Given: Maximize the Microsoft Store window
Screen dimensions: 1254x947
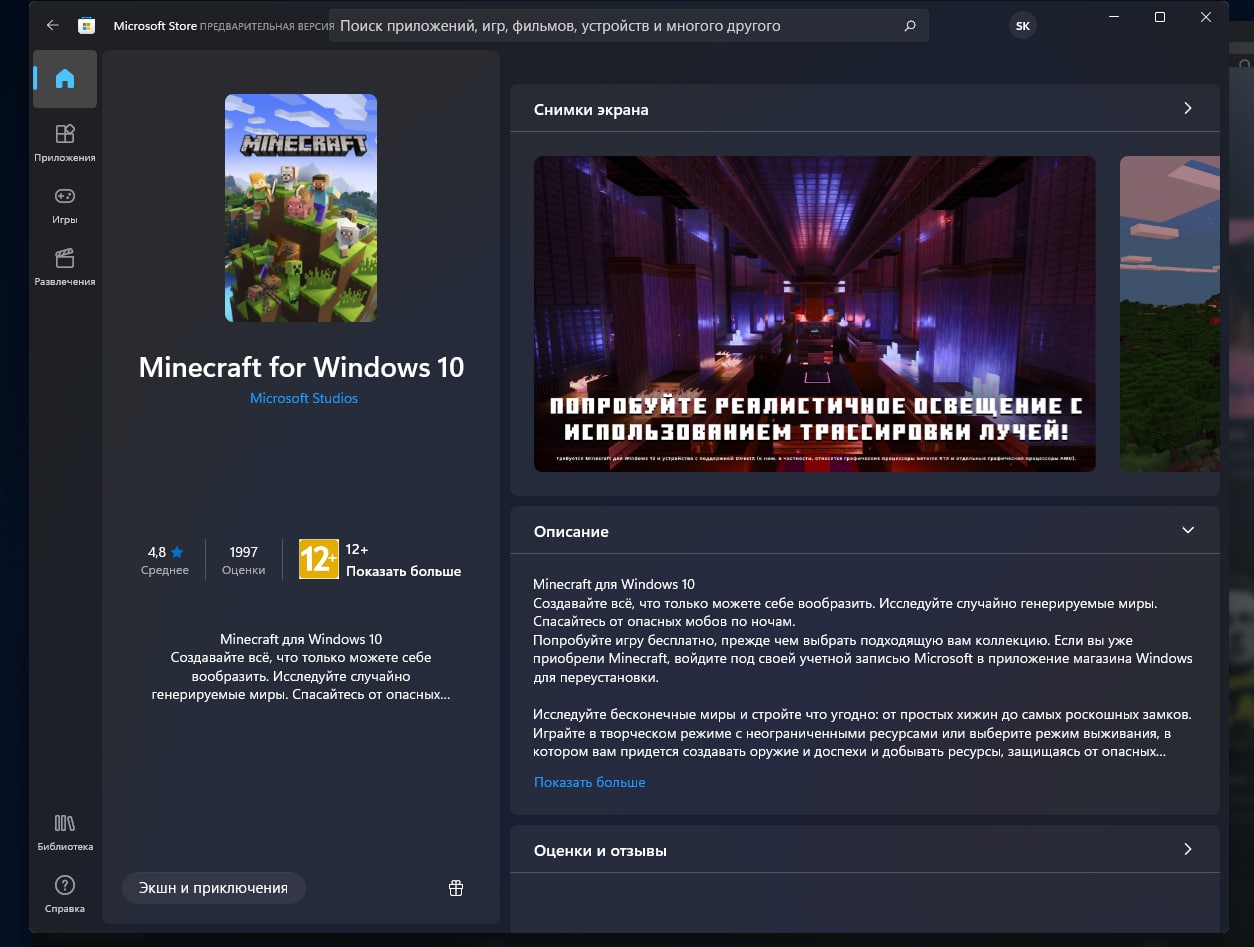Looking at the screenshot, I should point(1160,17).
